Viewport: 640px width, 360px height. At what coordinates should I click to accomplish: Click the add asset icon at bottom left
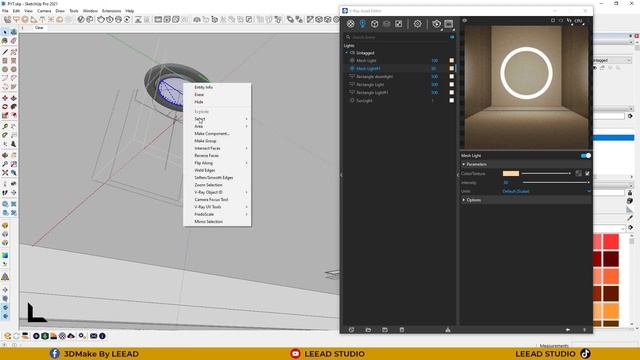point(351,330)
